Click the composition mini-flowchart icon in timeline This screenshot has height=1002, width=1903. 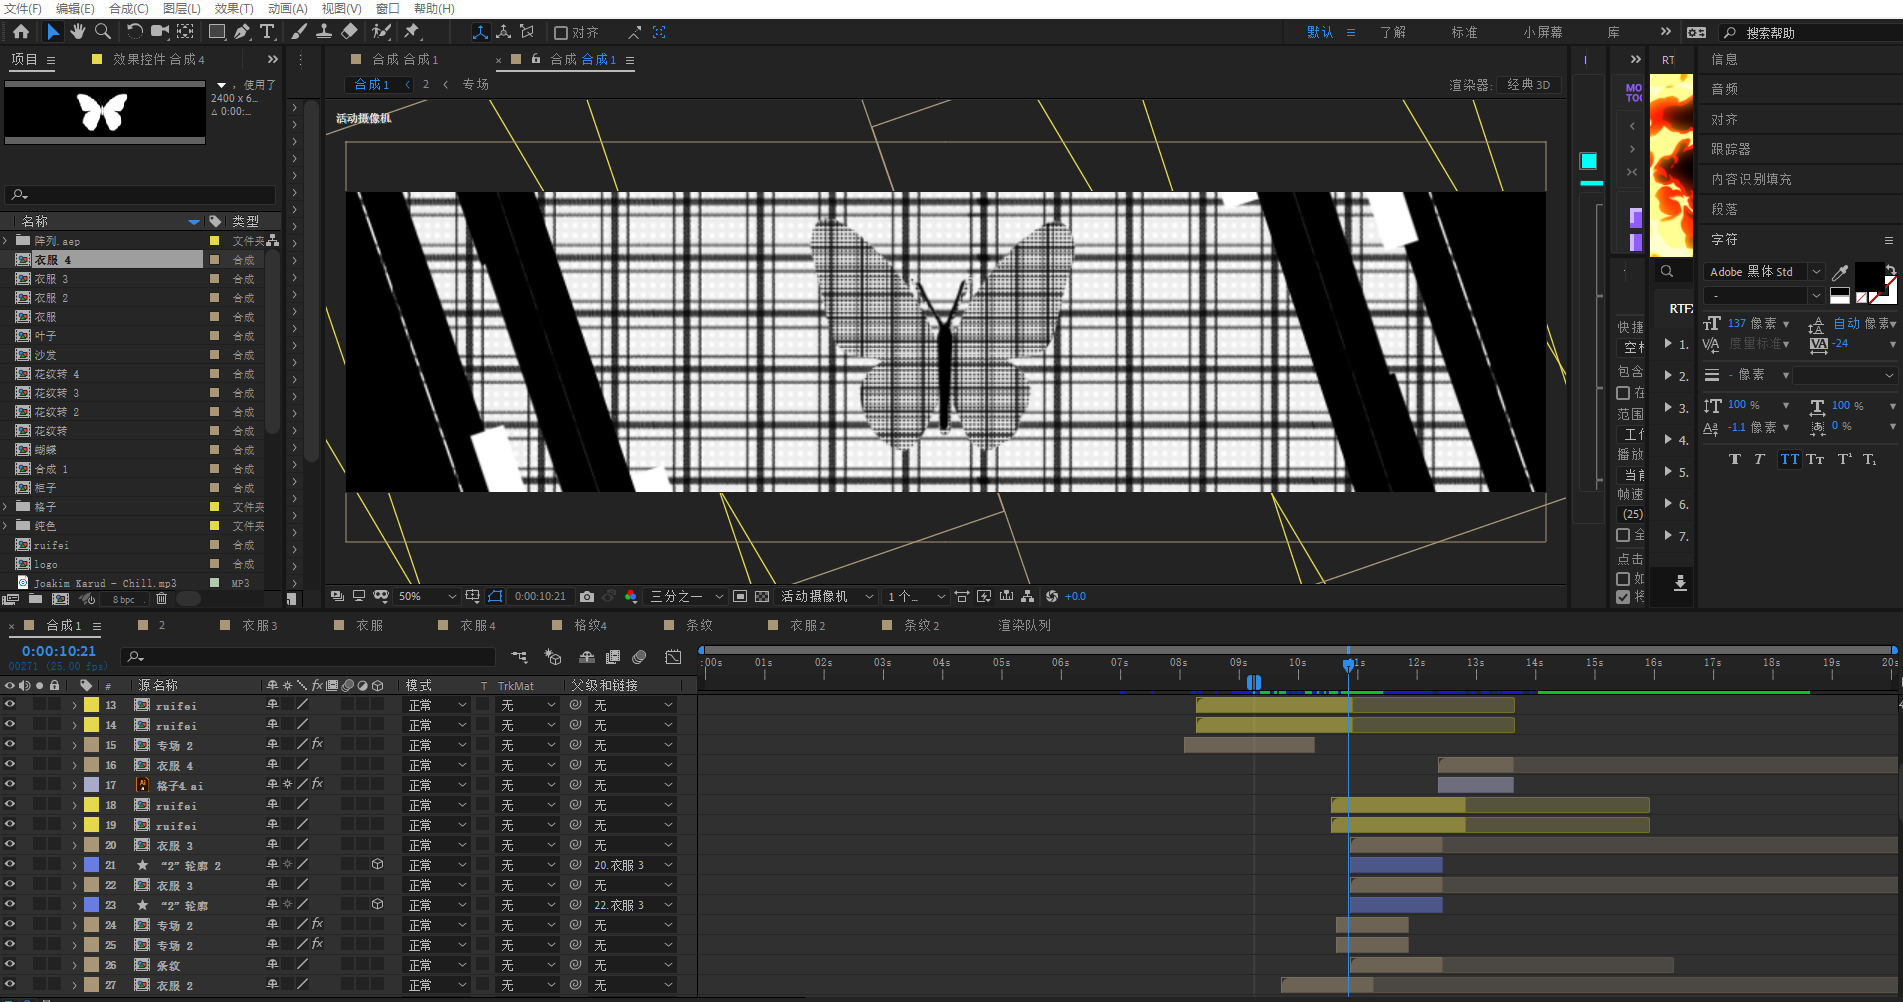pyautogui.click(x=519, y=657)
